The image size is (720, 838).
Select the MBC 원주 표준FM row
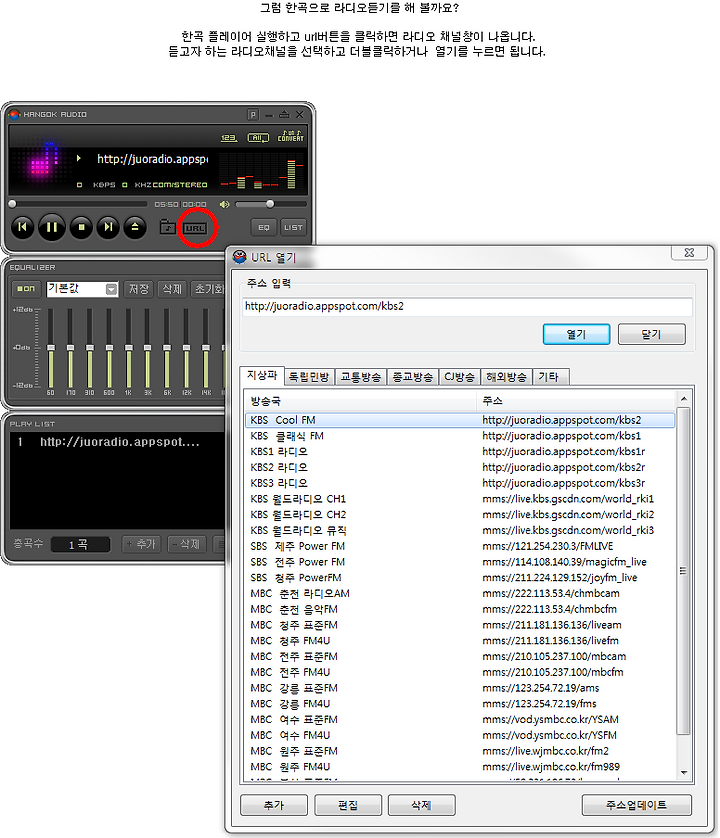pos(460,751)
